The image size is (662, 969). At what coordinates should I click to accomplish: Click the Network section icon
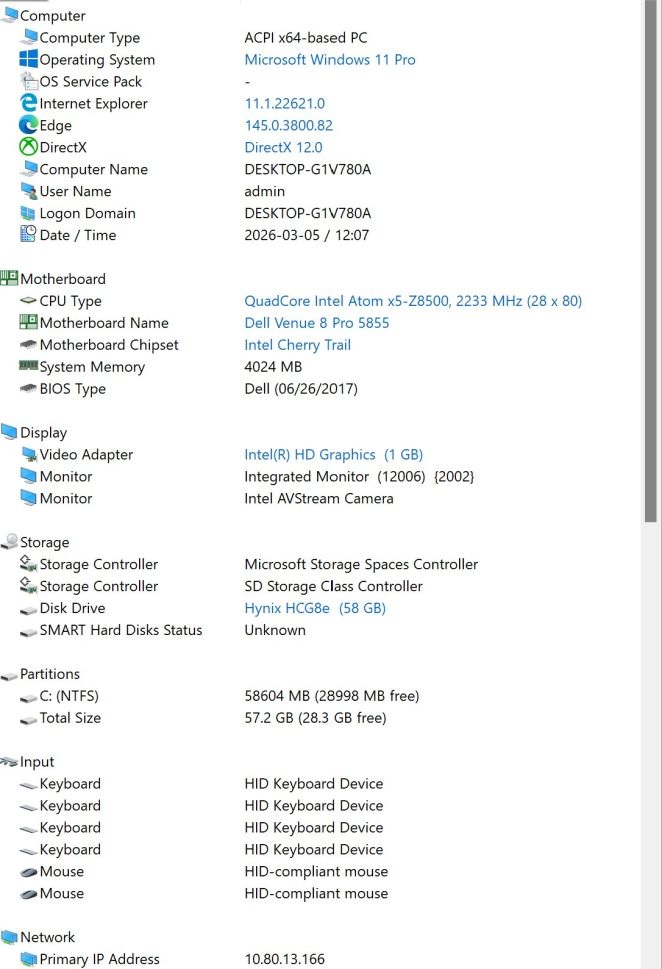[9, 937]
